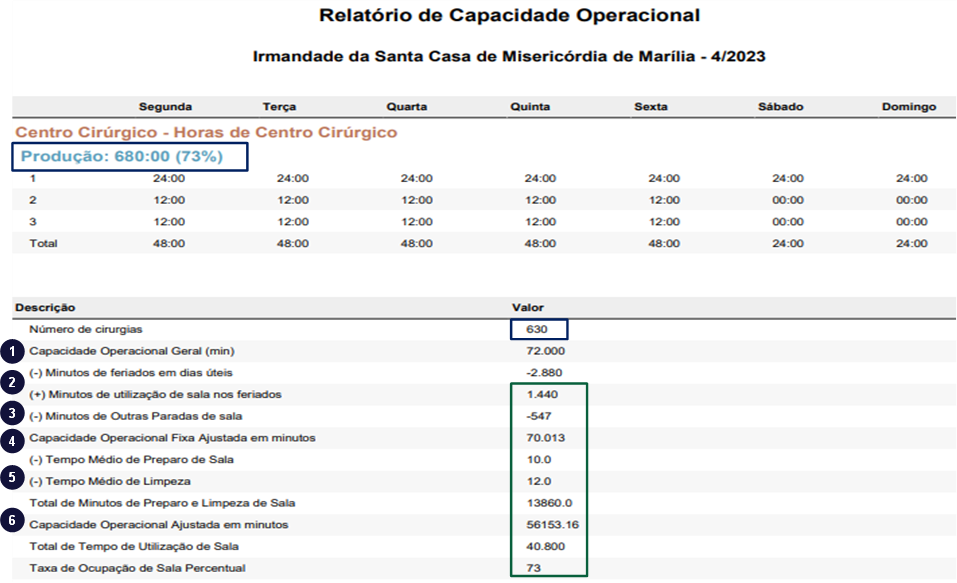This screenshot has width=957, height=583.
Task: Click the "Sábado" column header
Action: pos(781,107)
